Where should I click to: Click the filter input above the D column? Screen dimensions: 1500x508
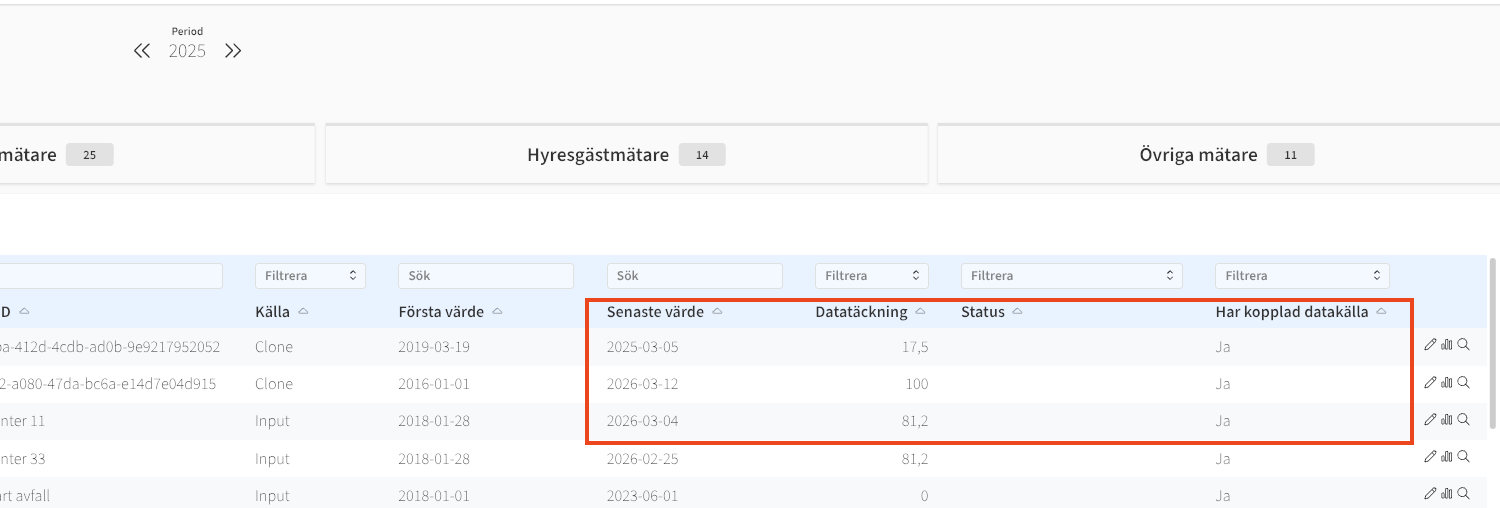click(x=111, y=275)
